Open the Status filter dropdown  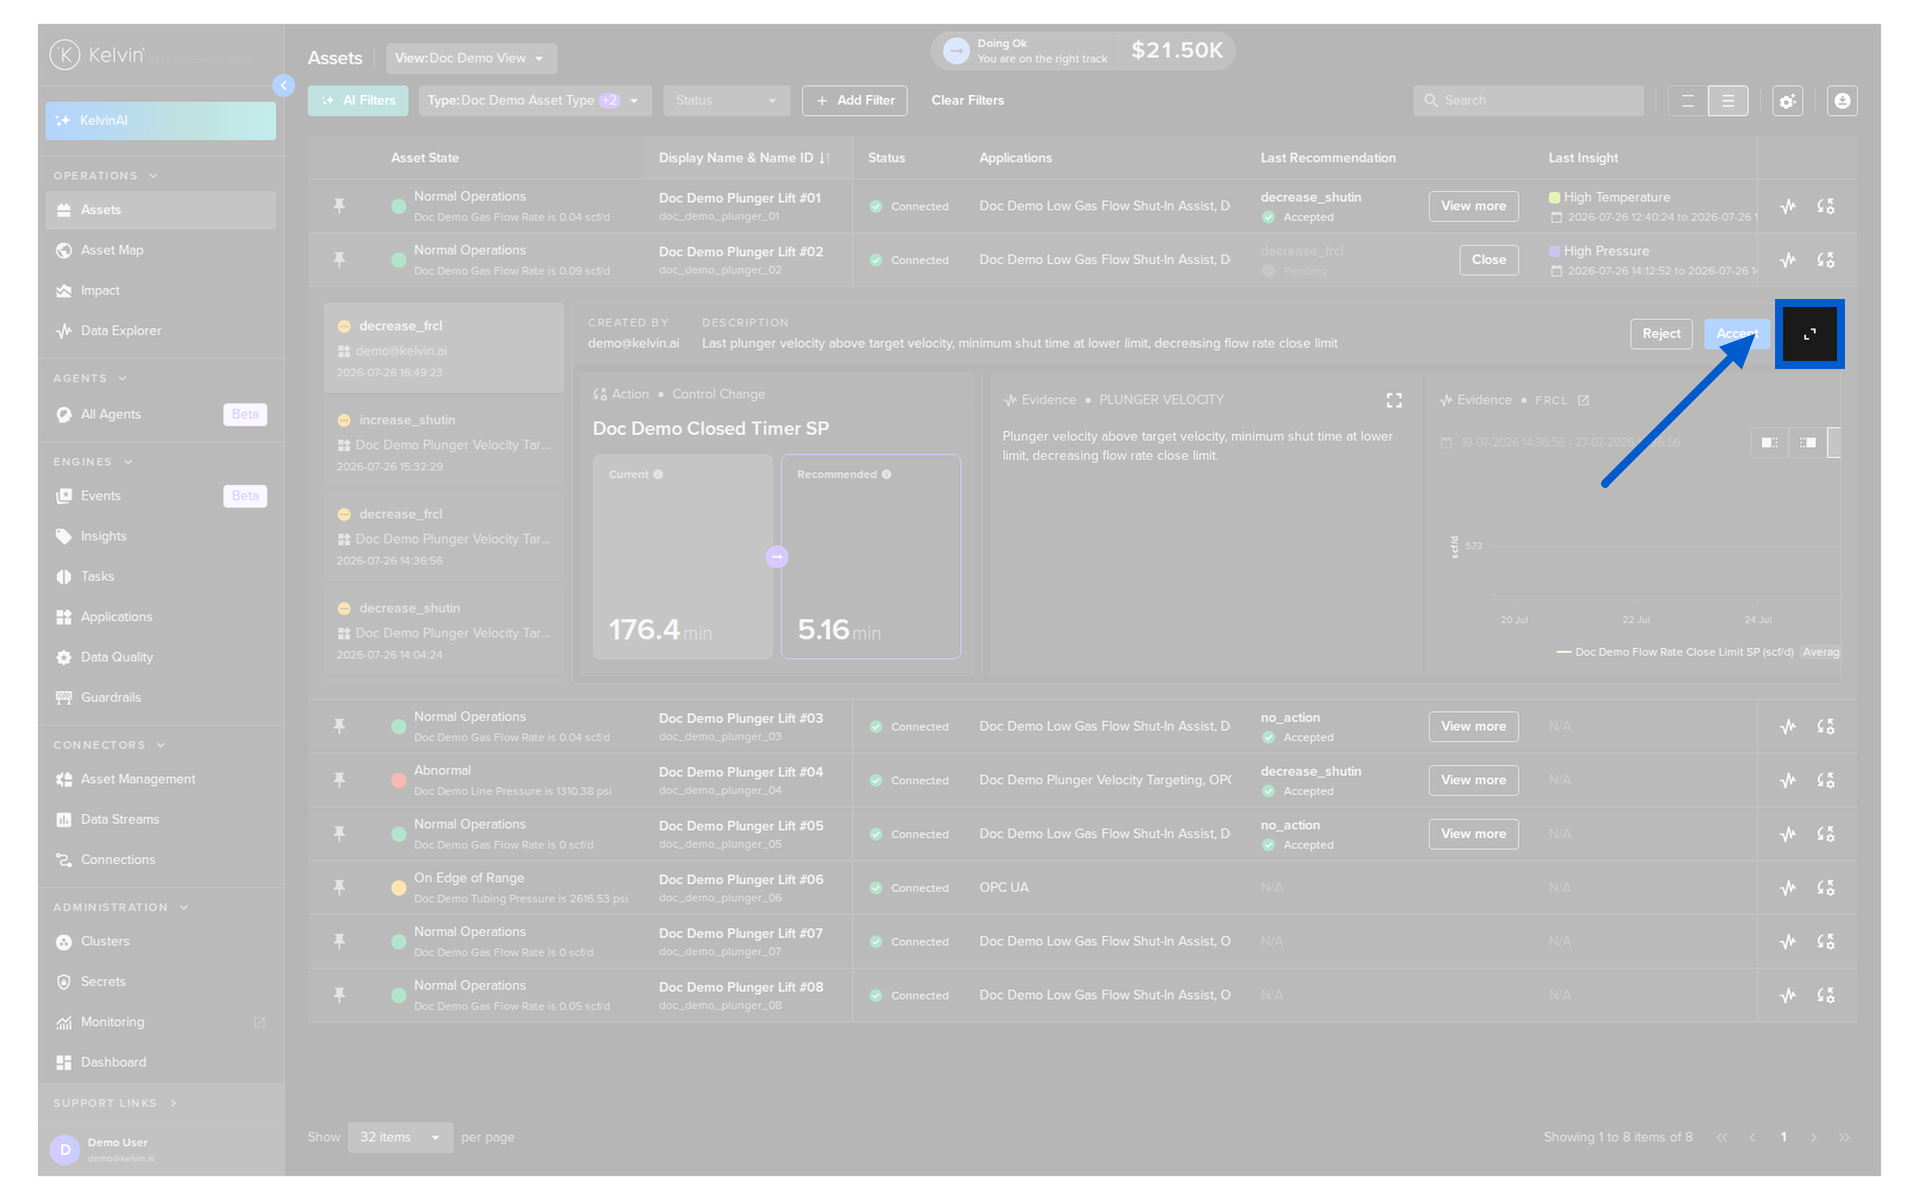[x=726, y=101]
